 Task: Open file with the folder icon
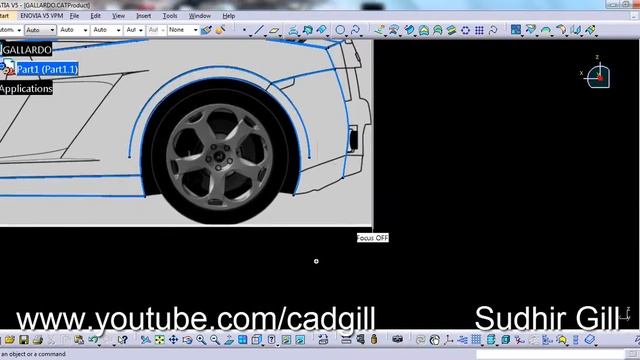[x=10, y=340]
